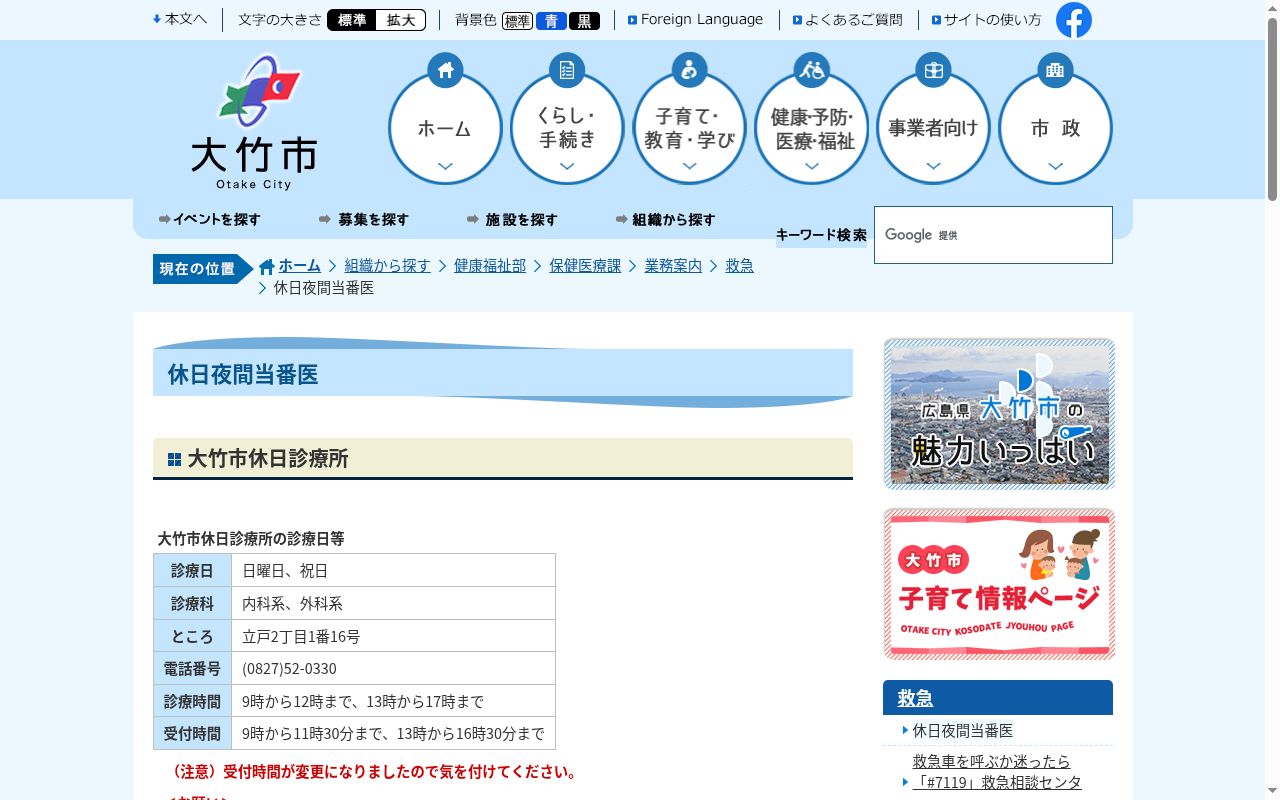Click the Google keyword search field

point(993,235)
